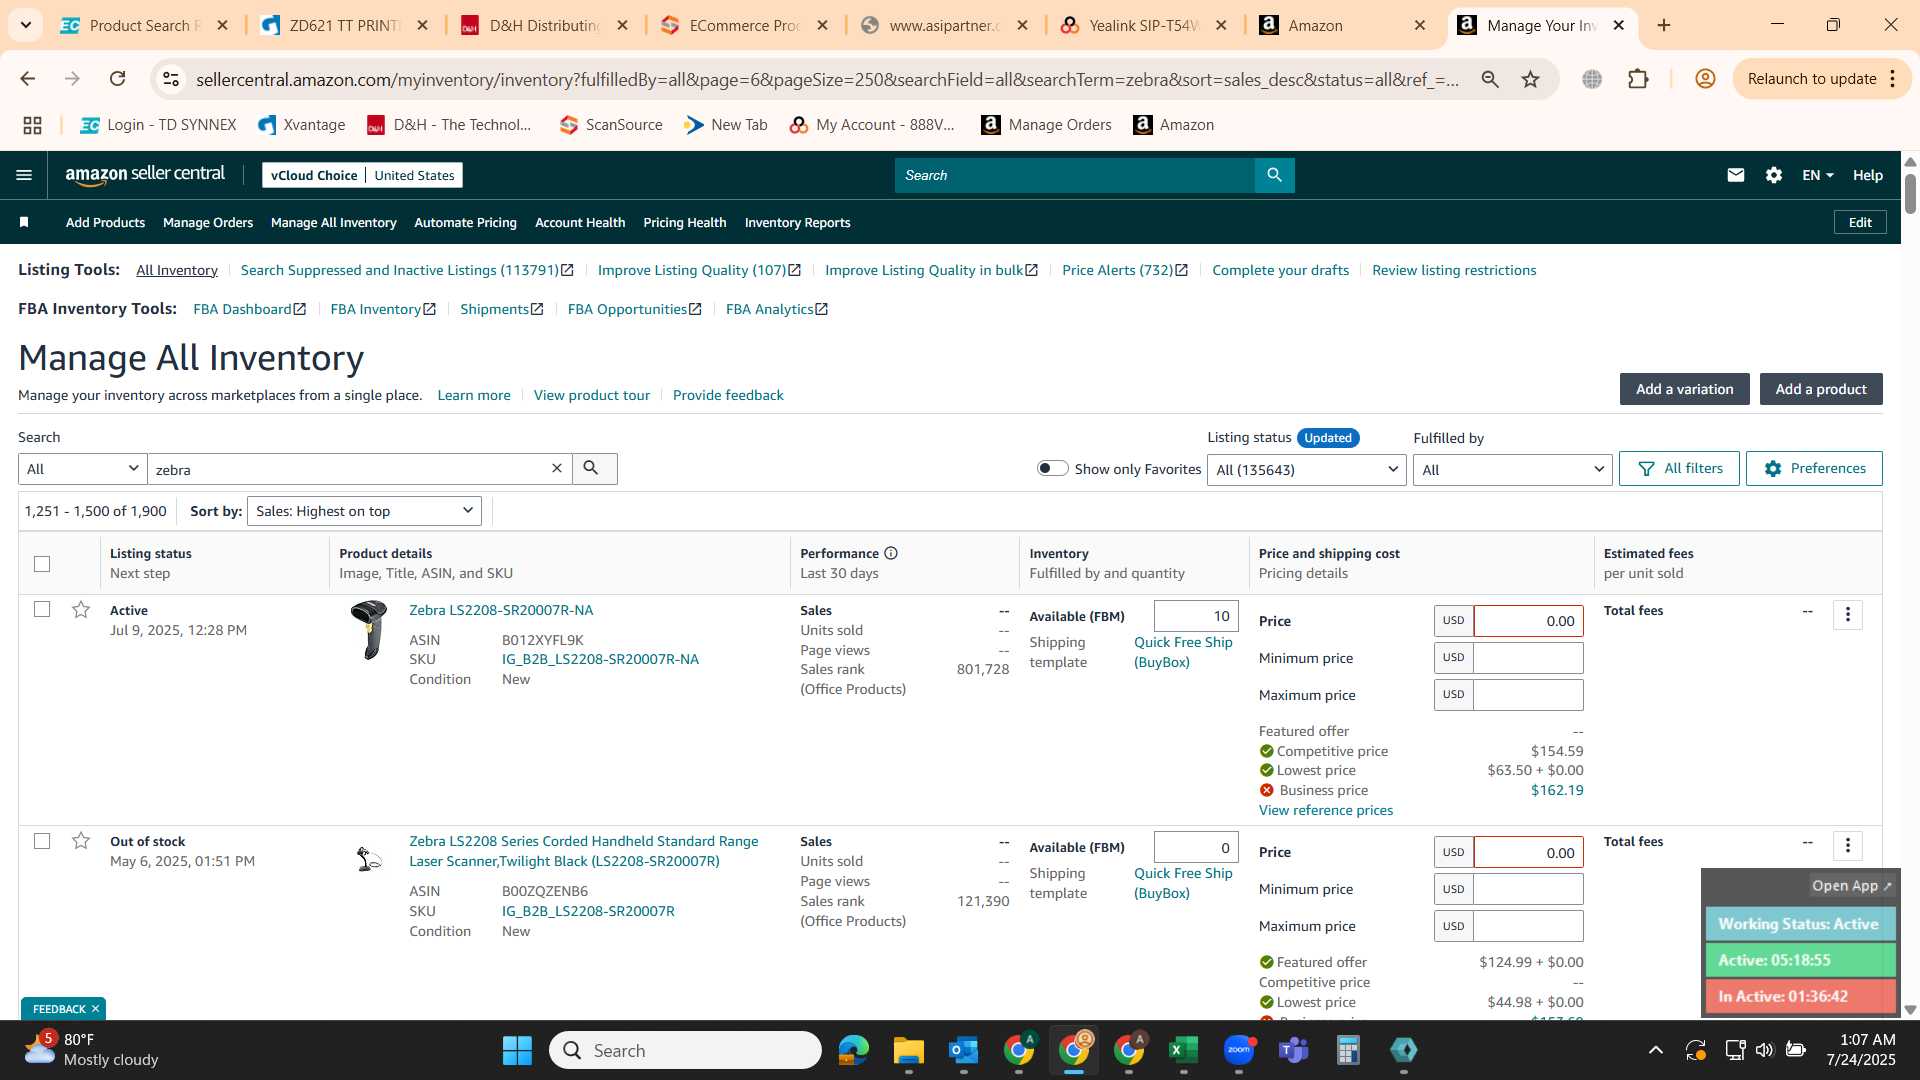Screen dimensions: 1920x1080
Task: Click the Zebra scanner thumbnail of the Active listing
Action: [x=369, y=630]
